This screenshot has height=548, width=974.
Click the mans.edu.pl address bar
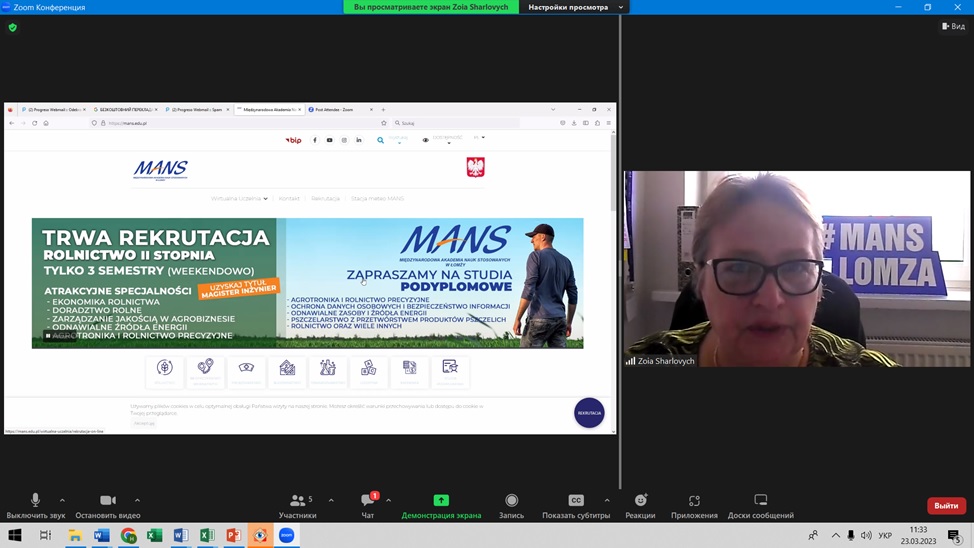[239, 123]
